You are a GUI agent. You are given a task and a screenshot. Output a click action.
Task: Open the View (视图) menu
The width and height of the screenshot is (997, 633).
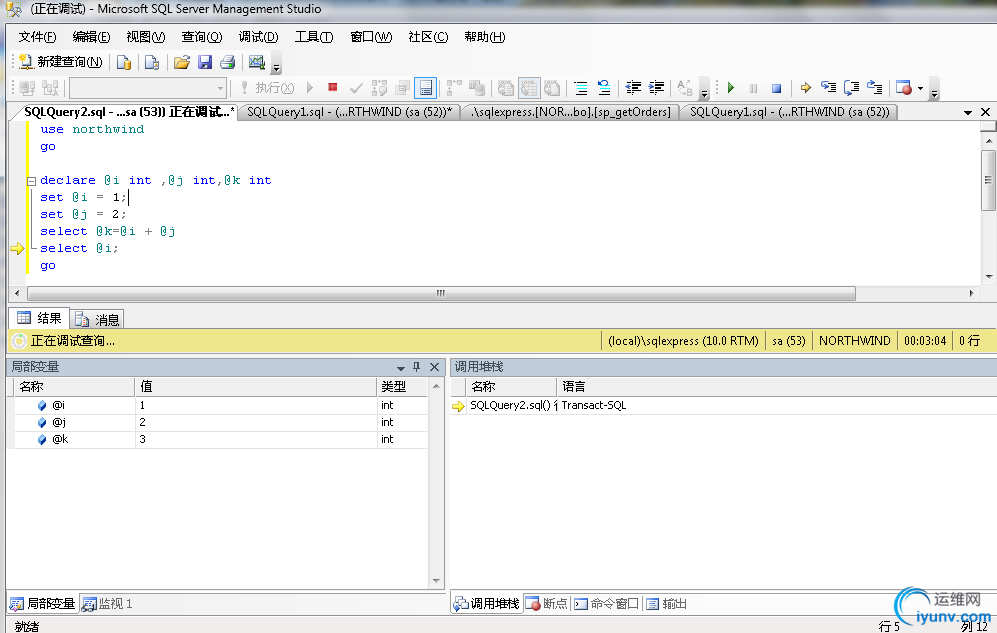coord(146,37)
